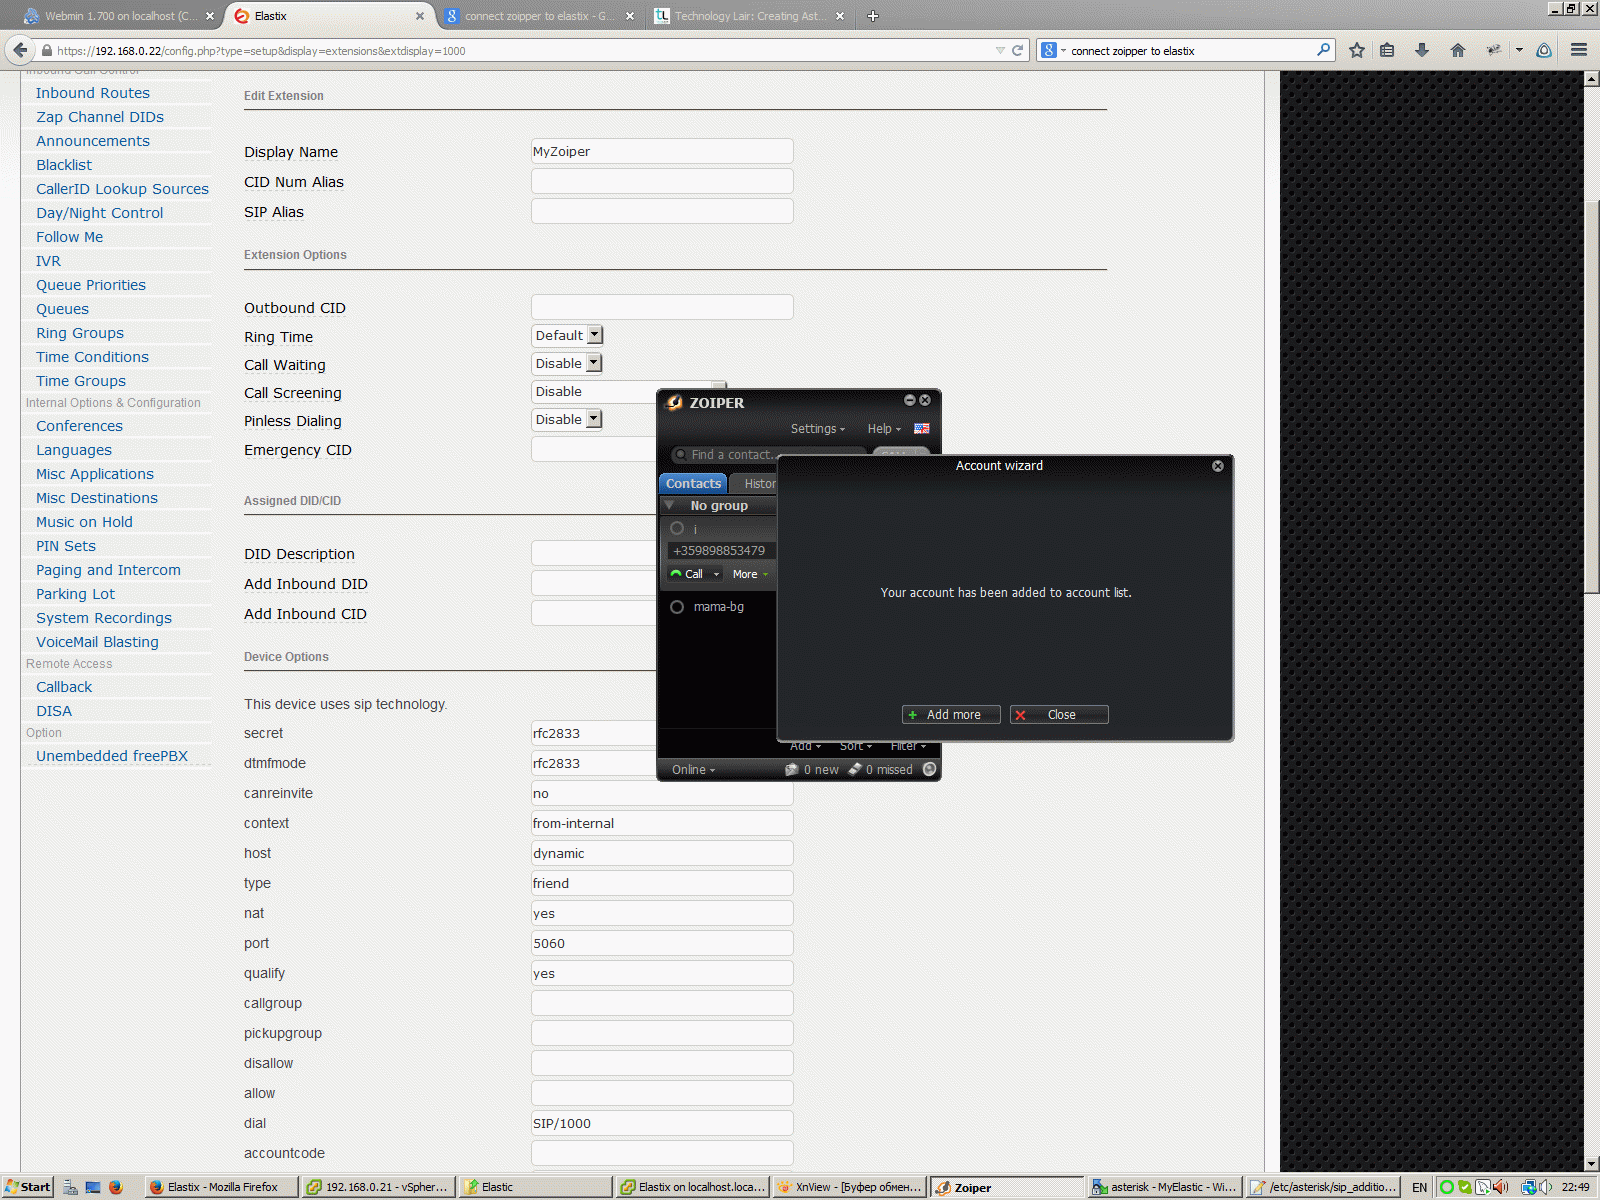The image size is (1600, 1200).
Task: Click the Firefox icon in quick launch
Action: pos(116,1187)
